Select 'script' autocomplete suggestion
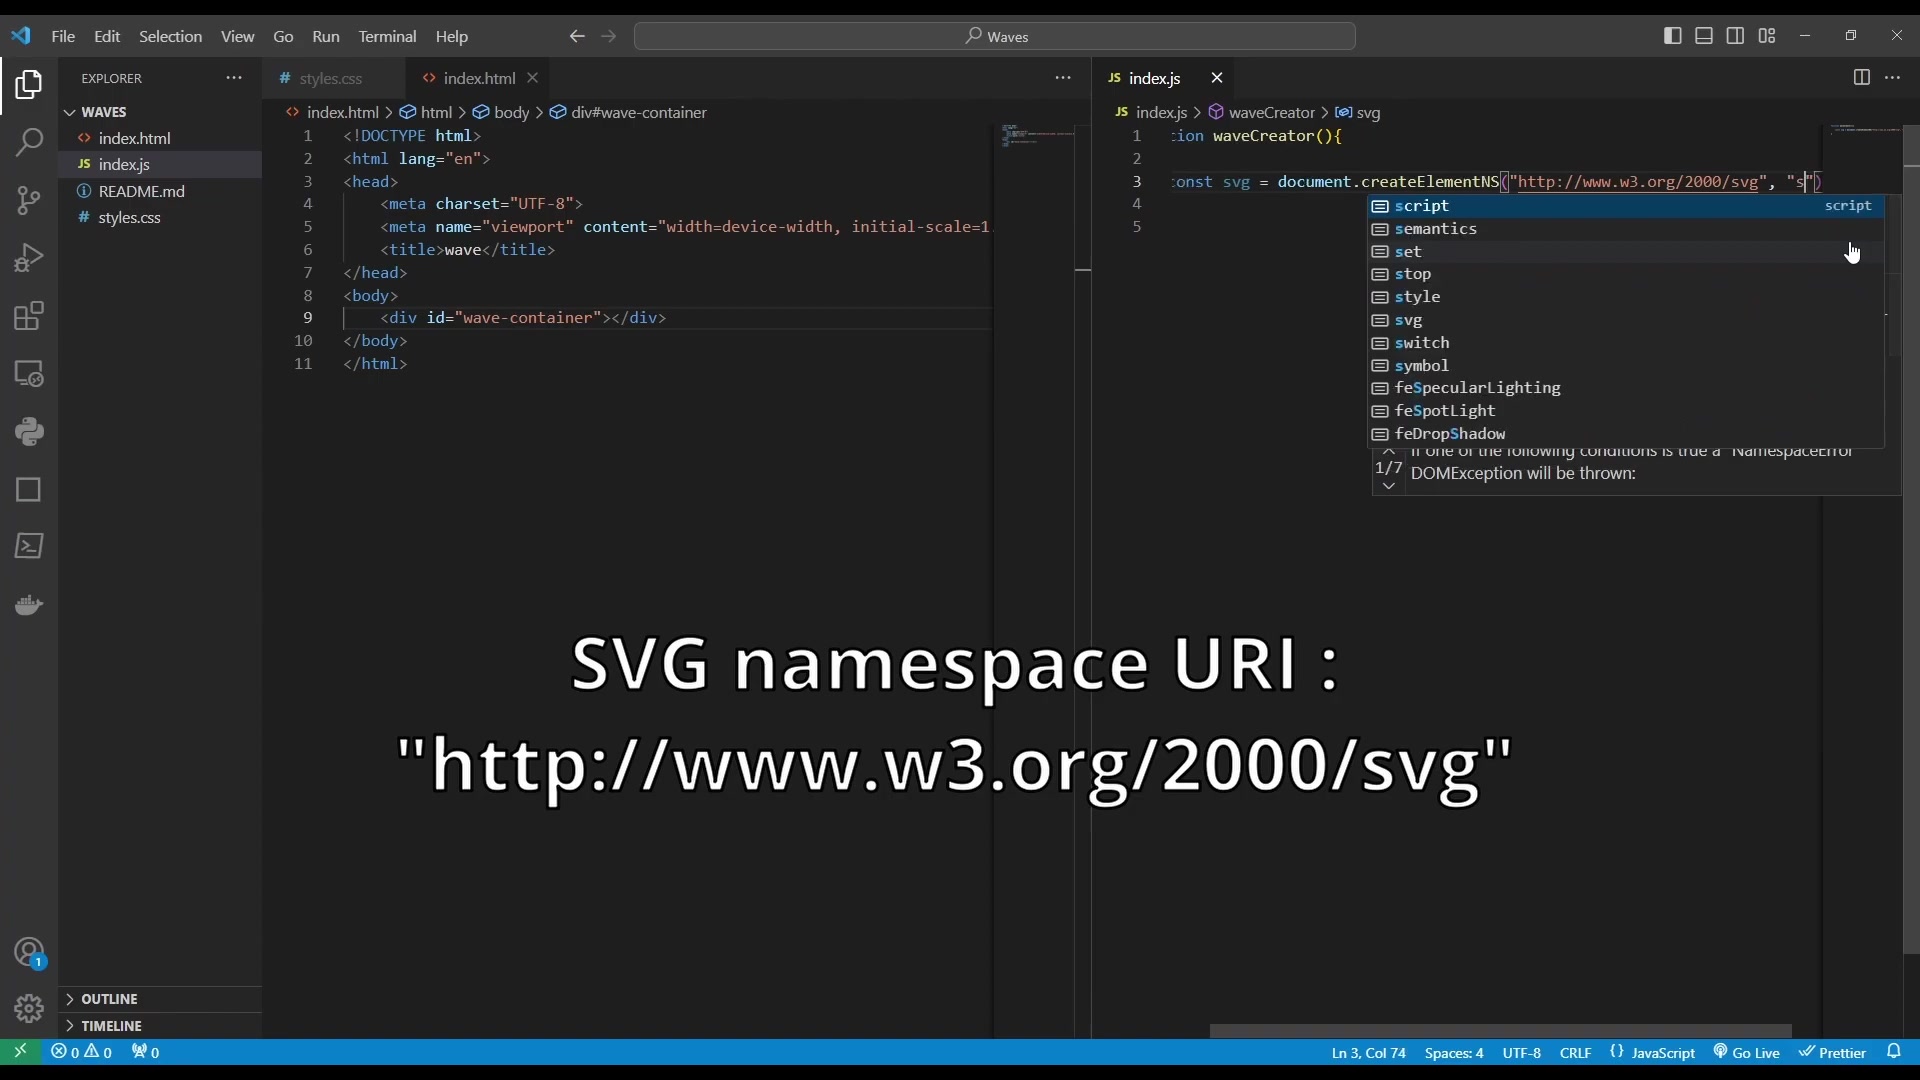The height and width of the screenshot is (1080, 1920). pyautogui.click(x=1626, y=206)
